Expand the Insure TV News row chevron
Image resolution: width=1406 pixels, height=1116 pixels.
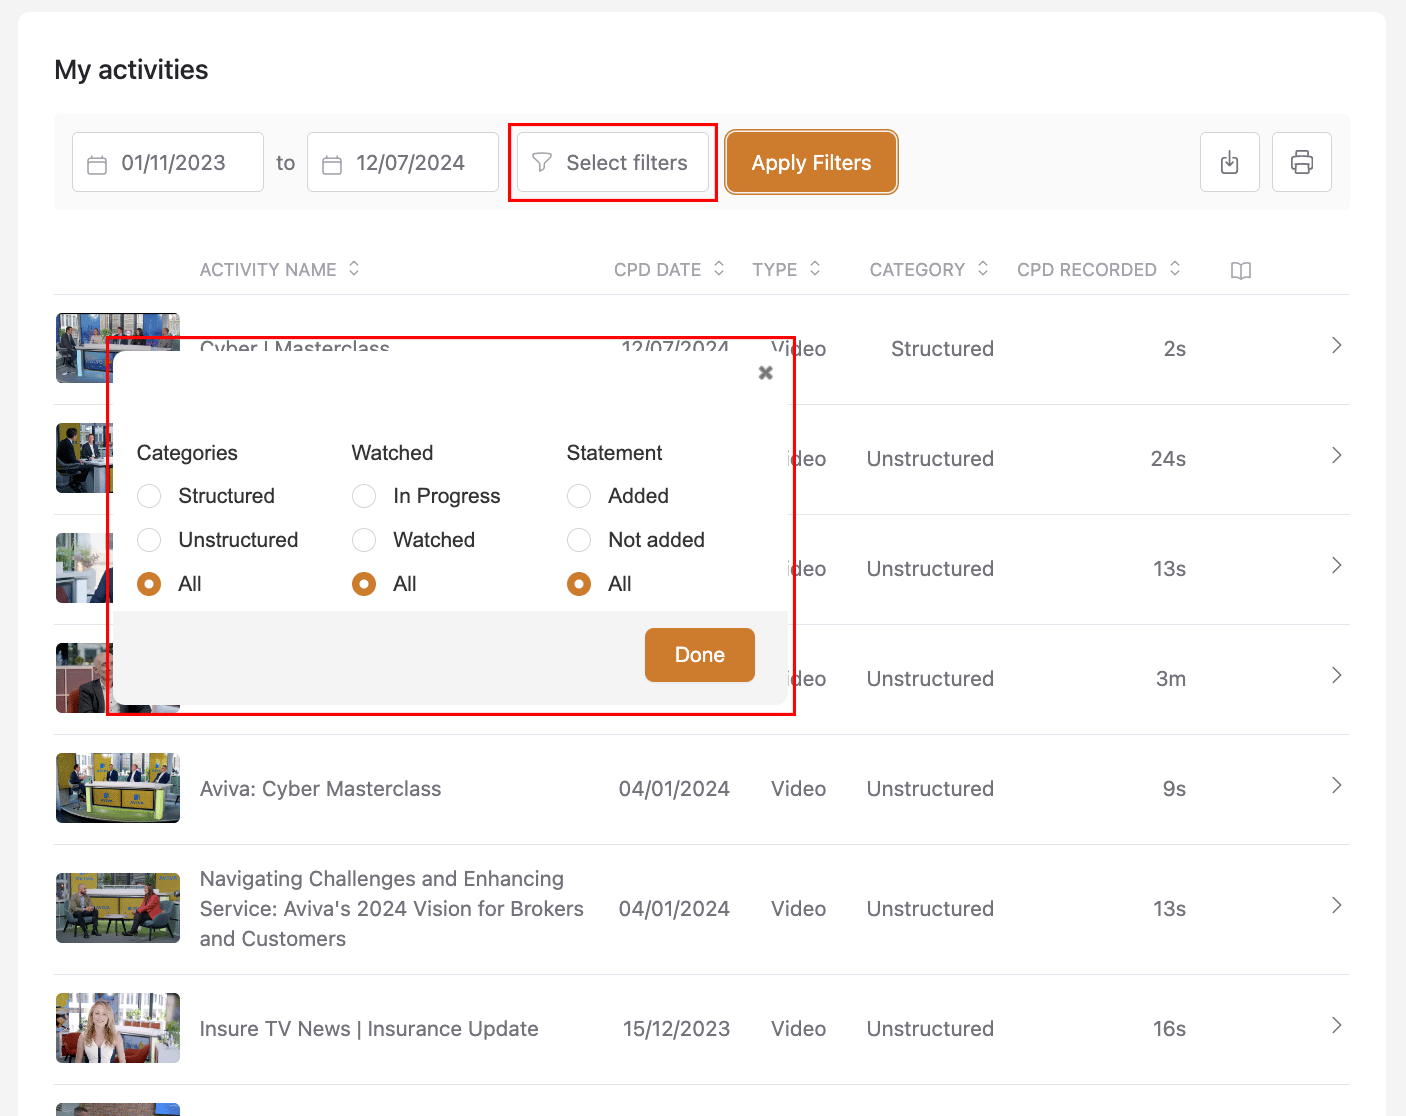[x=1336, y=1026]
